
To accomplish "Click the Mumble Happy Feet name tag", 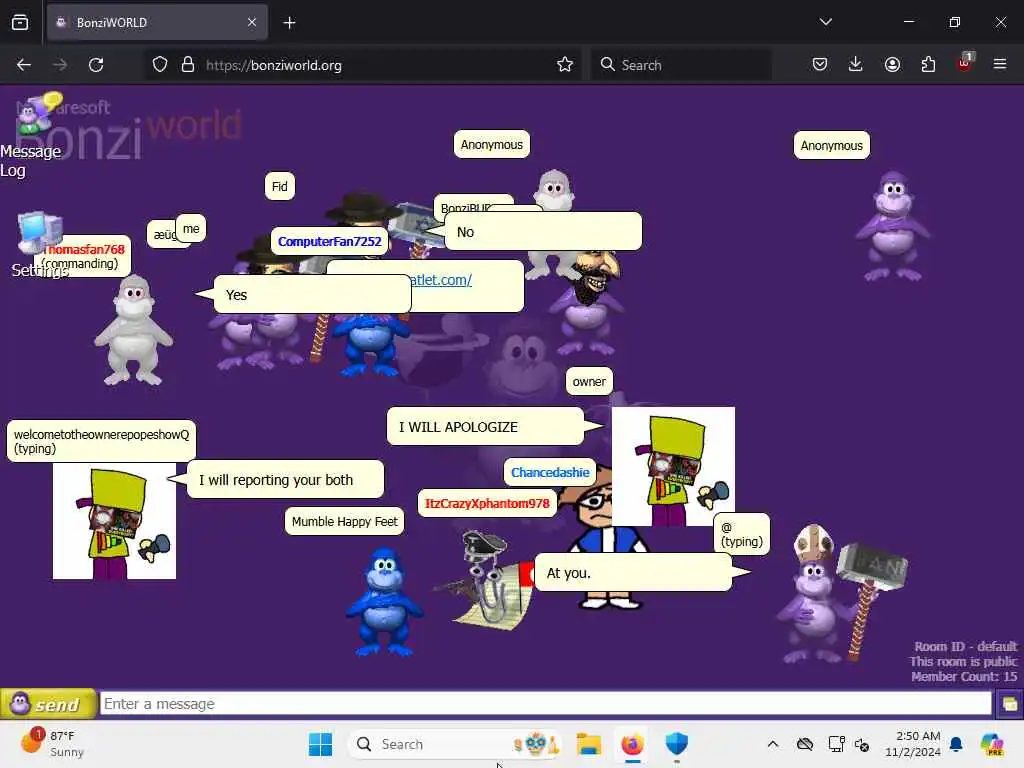I will coord(344,521).
